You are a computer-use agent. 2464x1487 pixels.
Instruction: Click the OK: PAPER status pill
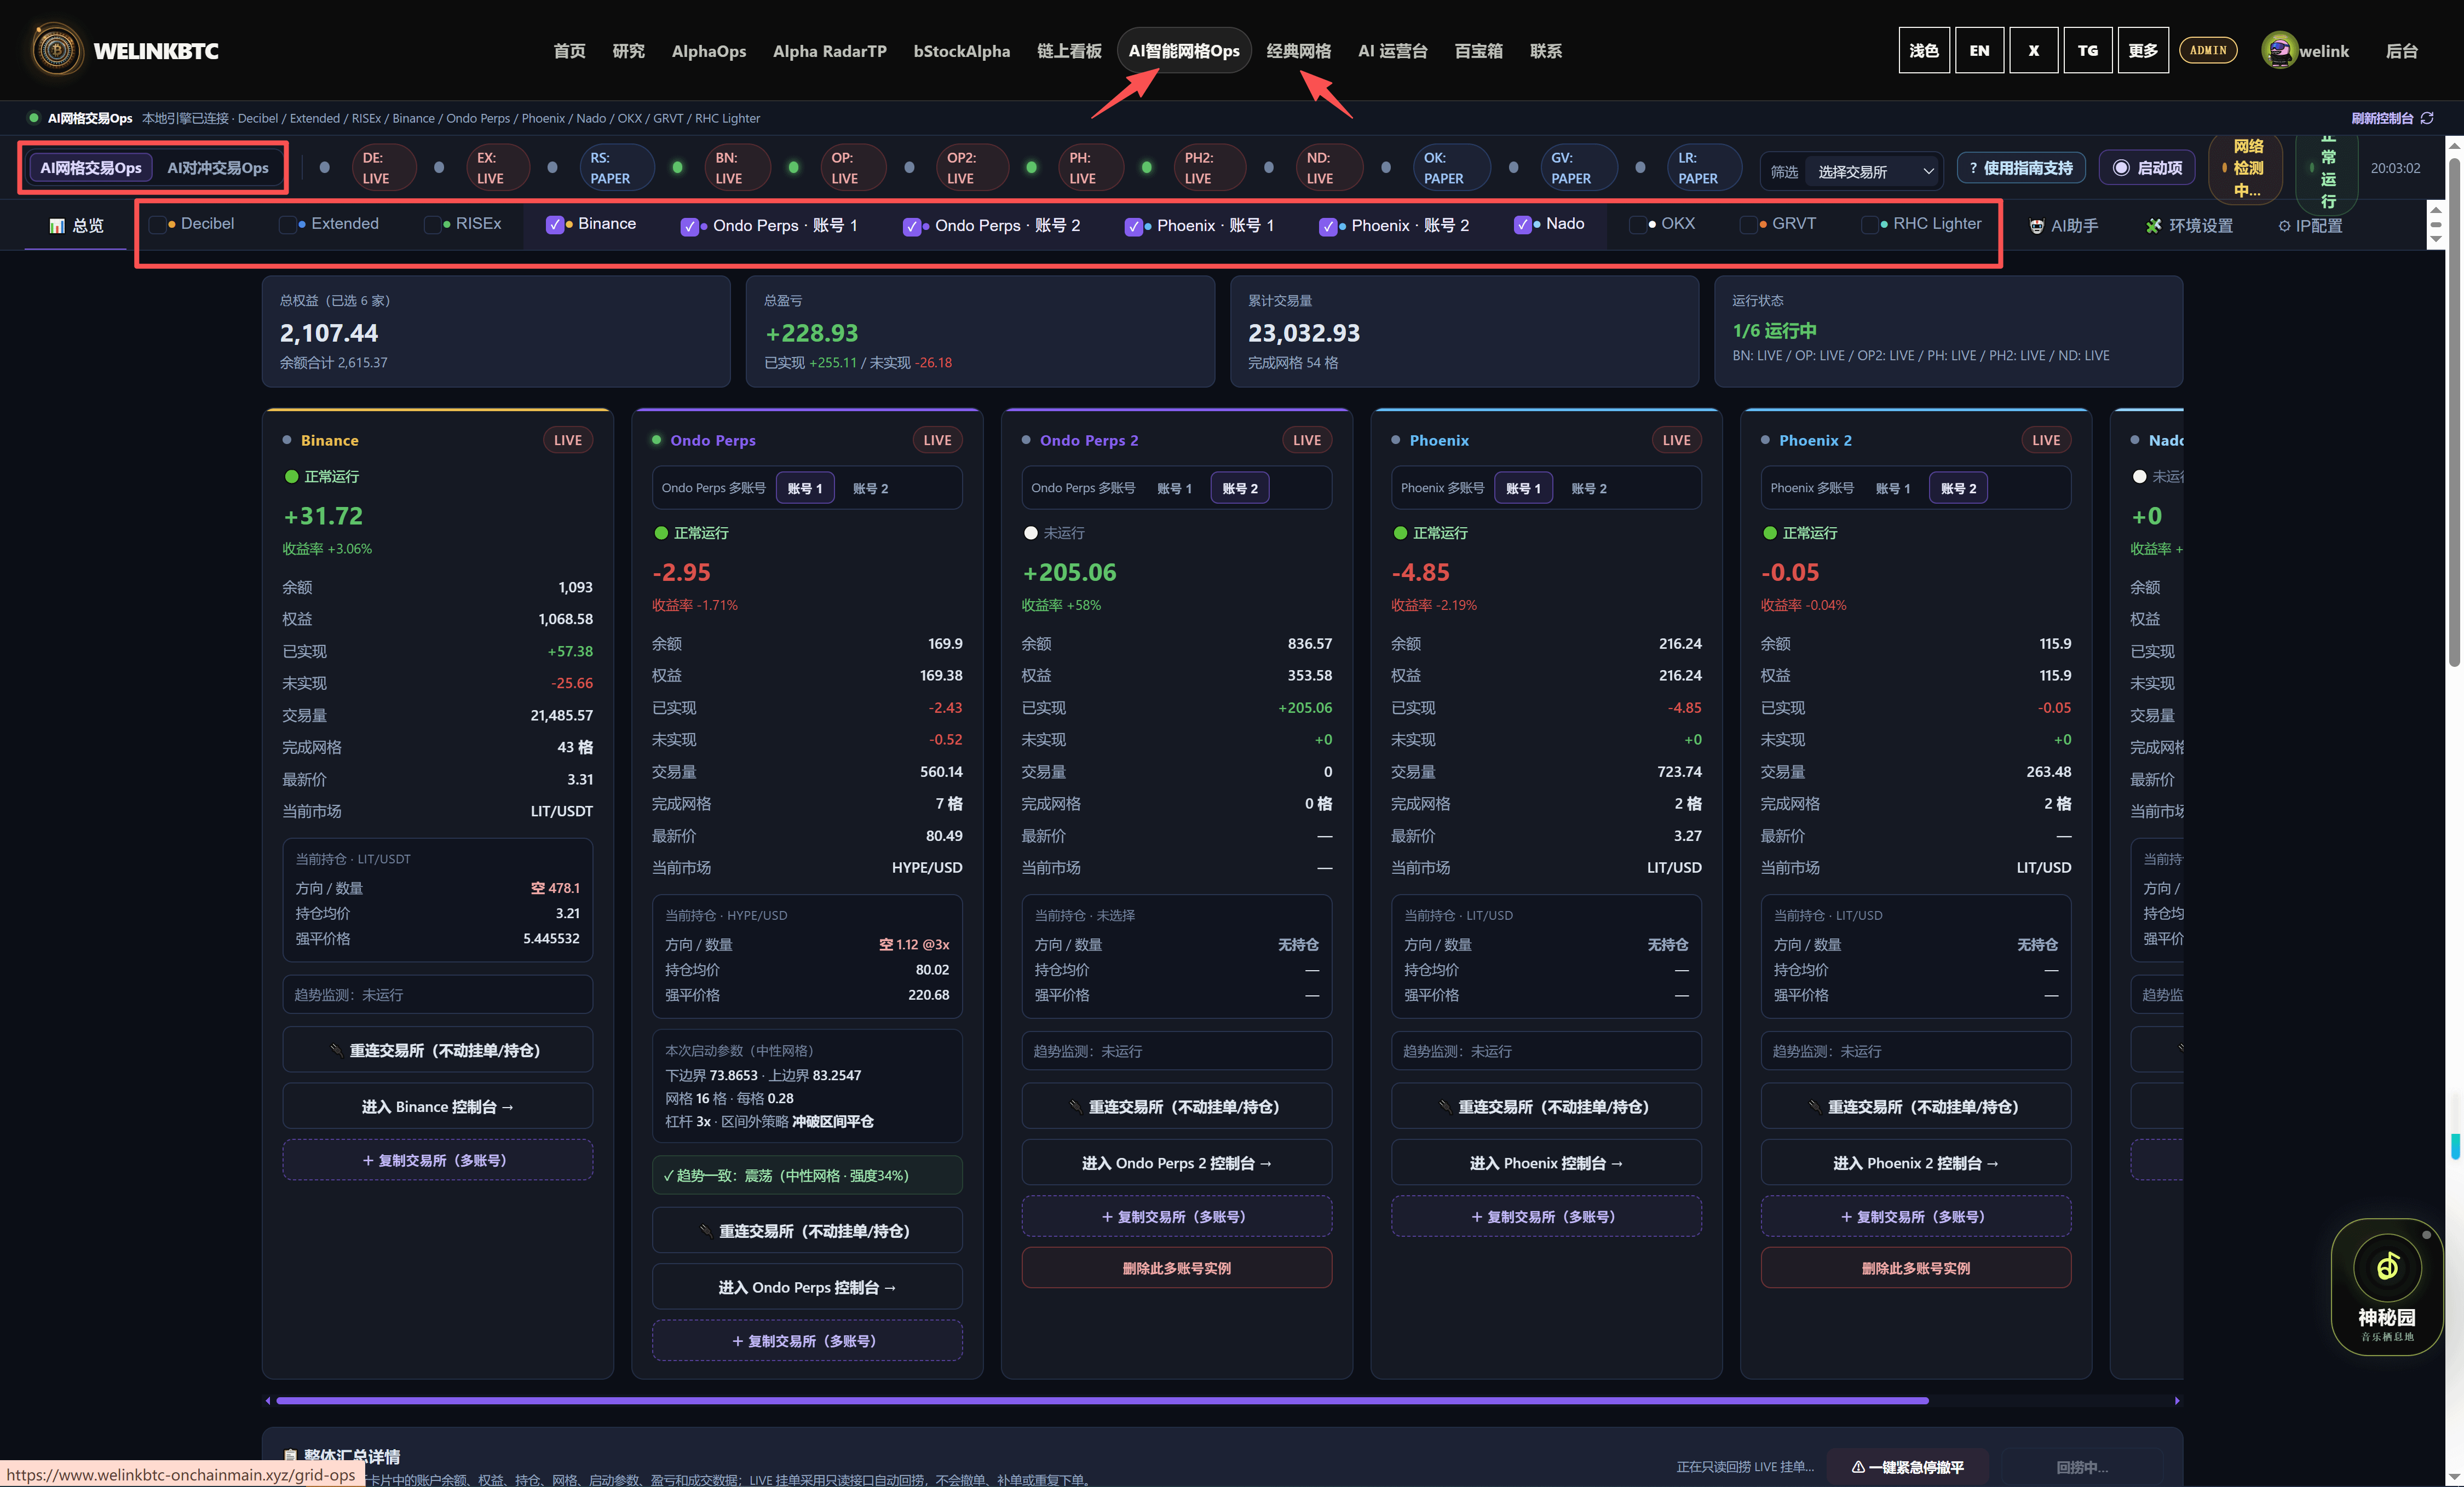point(1451,168)
